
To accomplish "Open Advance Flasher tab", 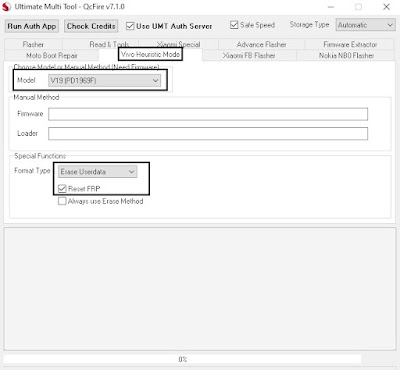I will point(261,44).
